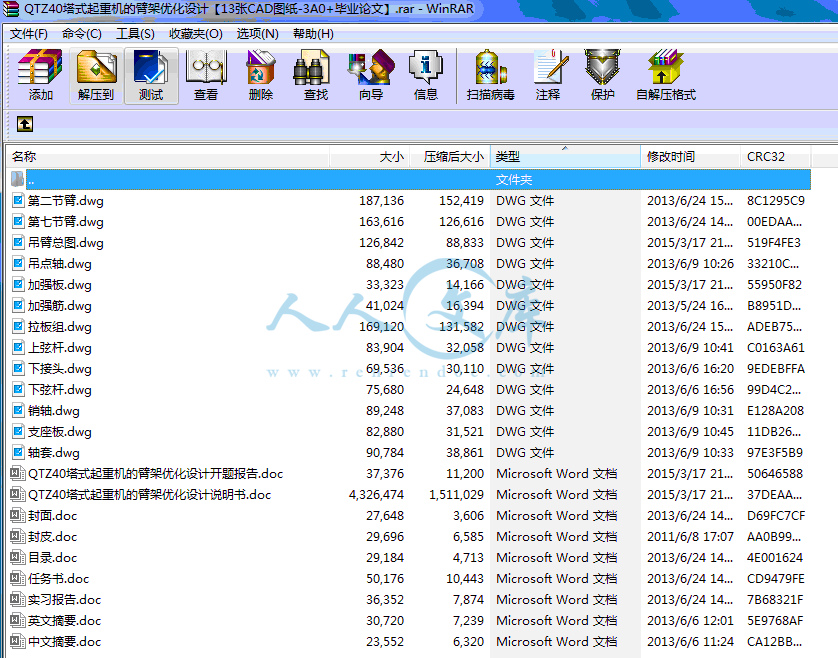Image resolution: width=838 pixels, height=658 pixels.
Task: Open the 收藏夹(O) menu
Action: tap(196, 34)
